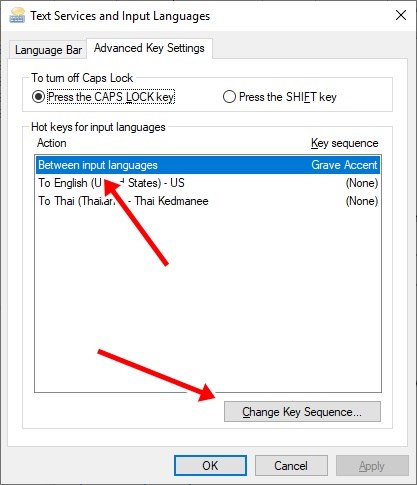Click (None) next to Thai Kedmanee
417x485 pixels.
click(x=362, y=201)
